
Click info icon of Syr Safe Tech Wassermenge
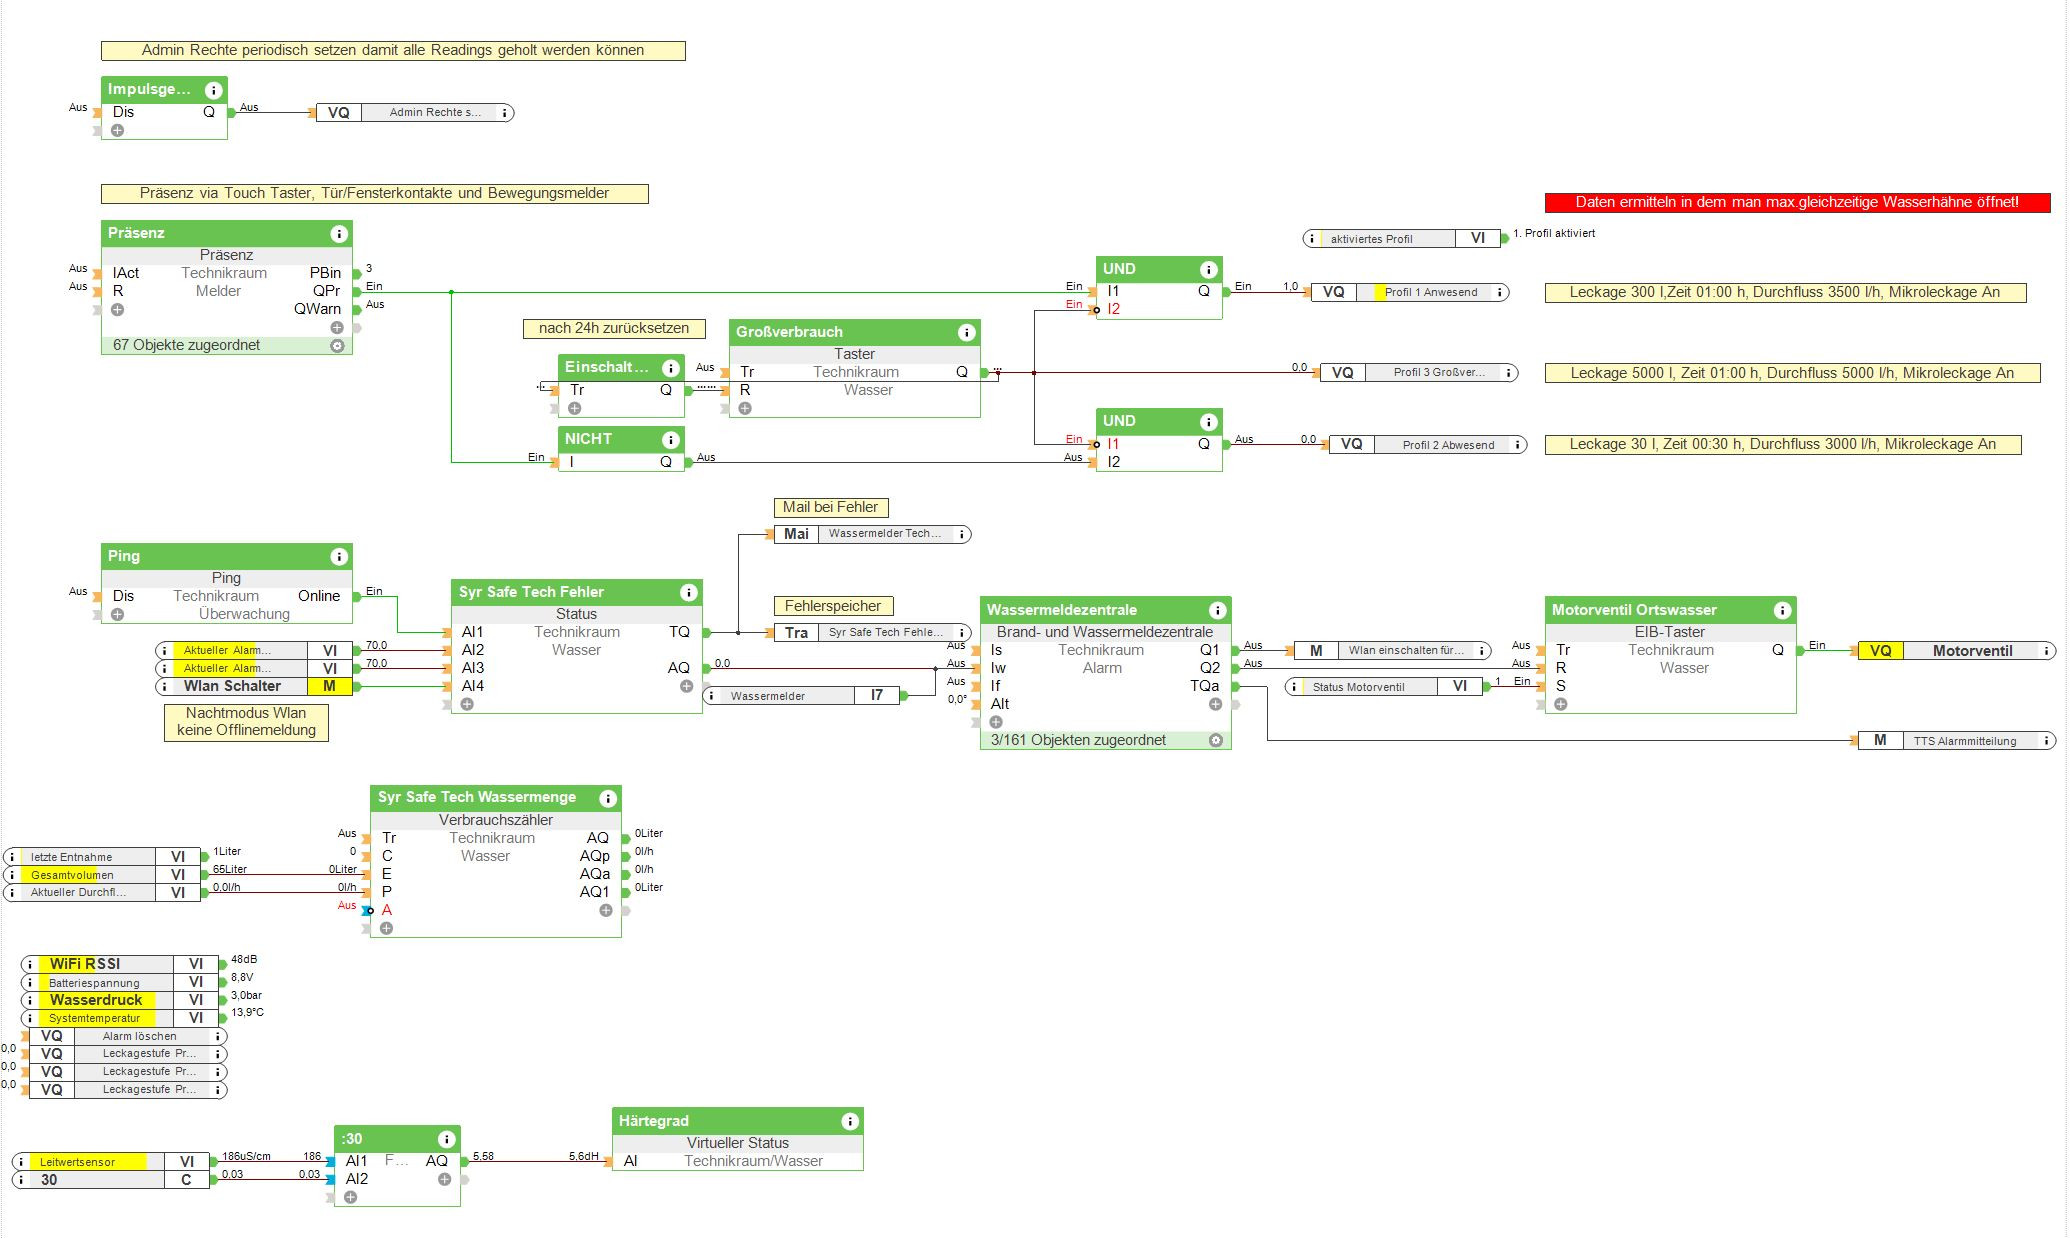607,797
